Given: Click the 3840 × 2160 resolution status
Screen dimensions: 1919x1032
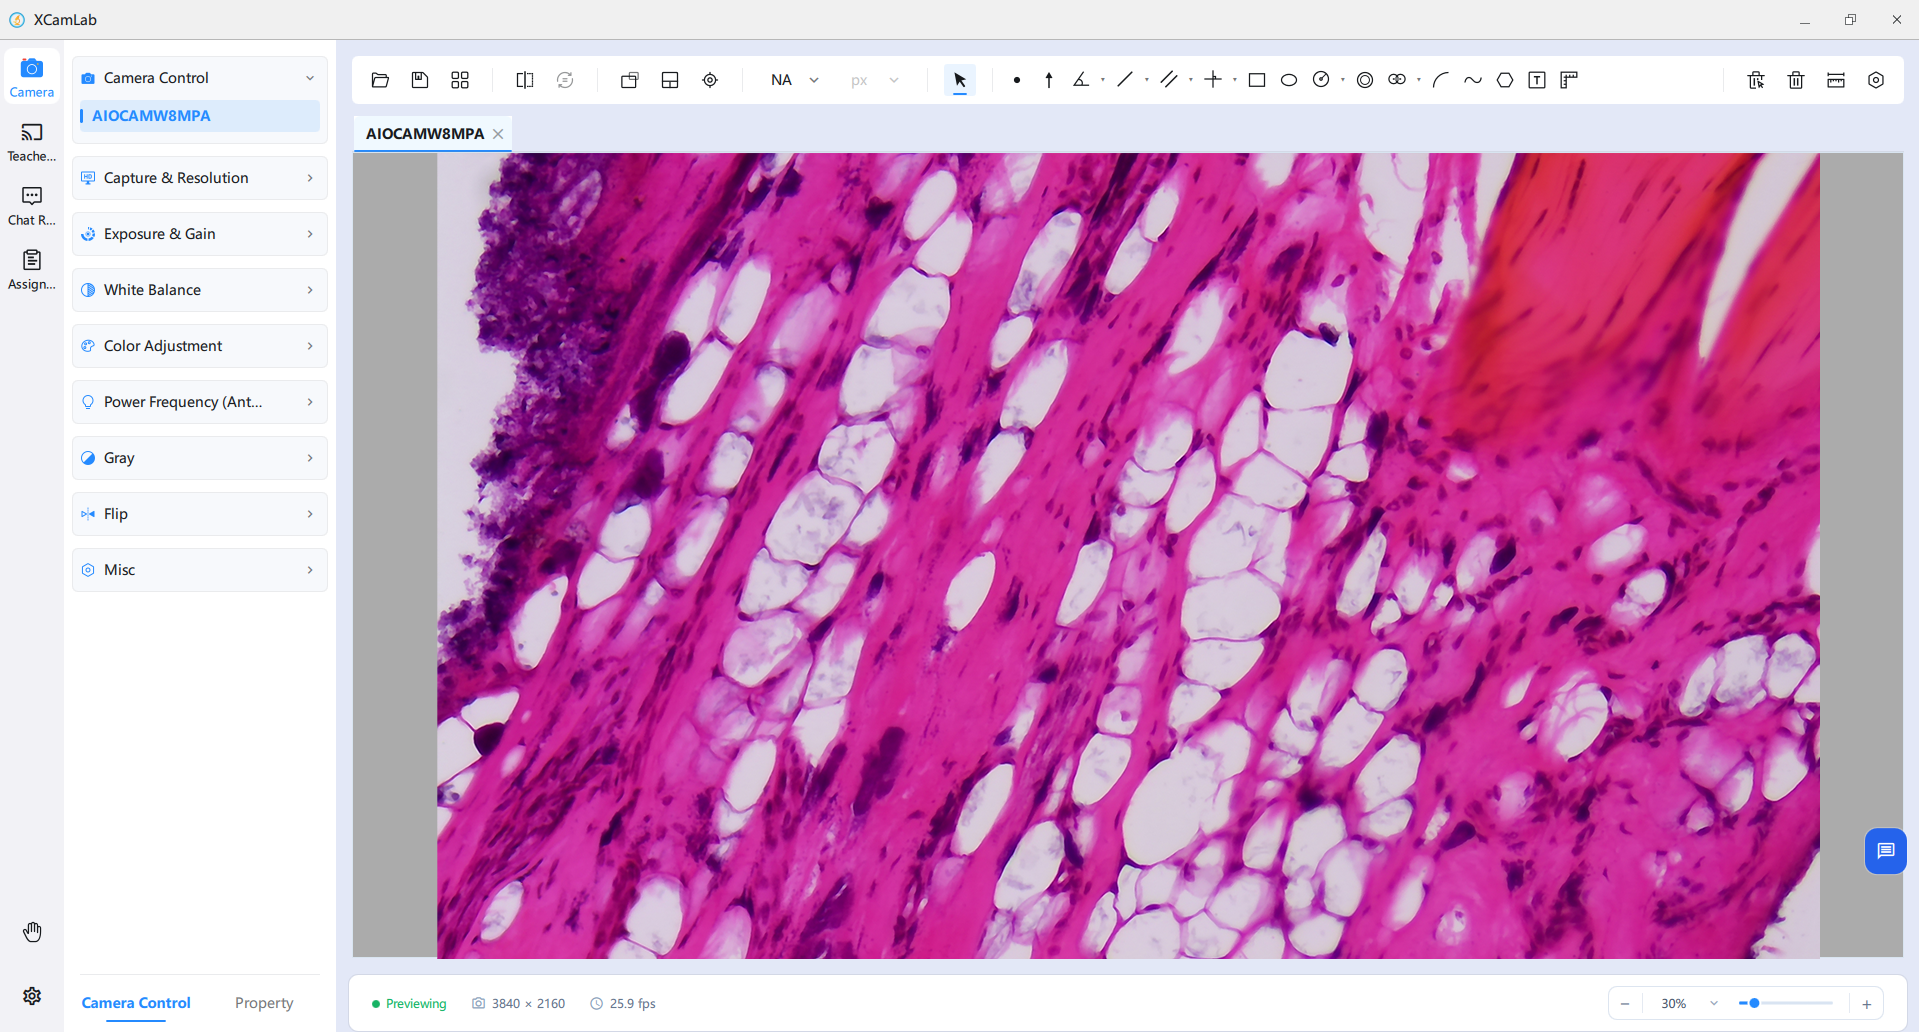Looking at the screenshot, I should [x=519, y=1003].
